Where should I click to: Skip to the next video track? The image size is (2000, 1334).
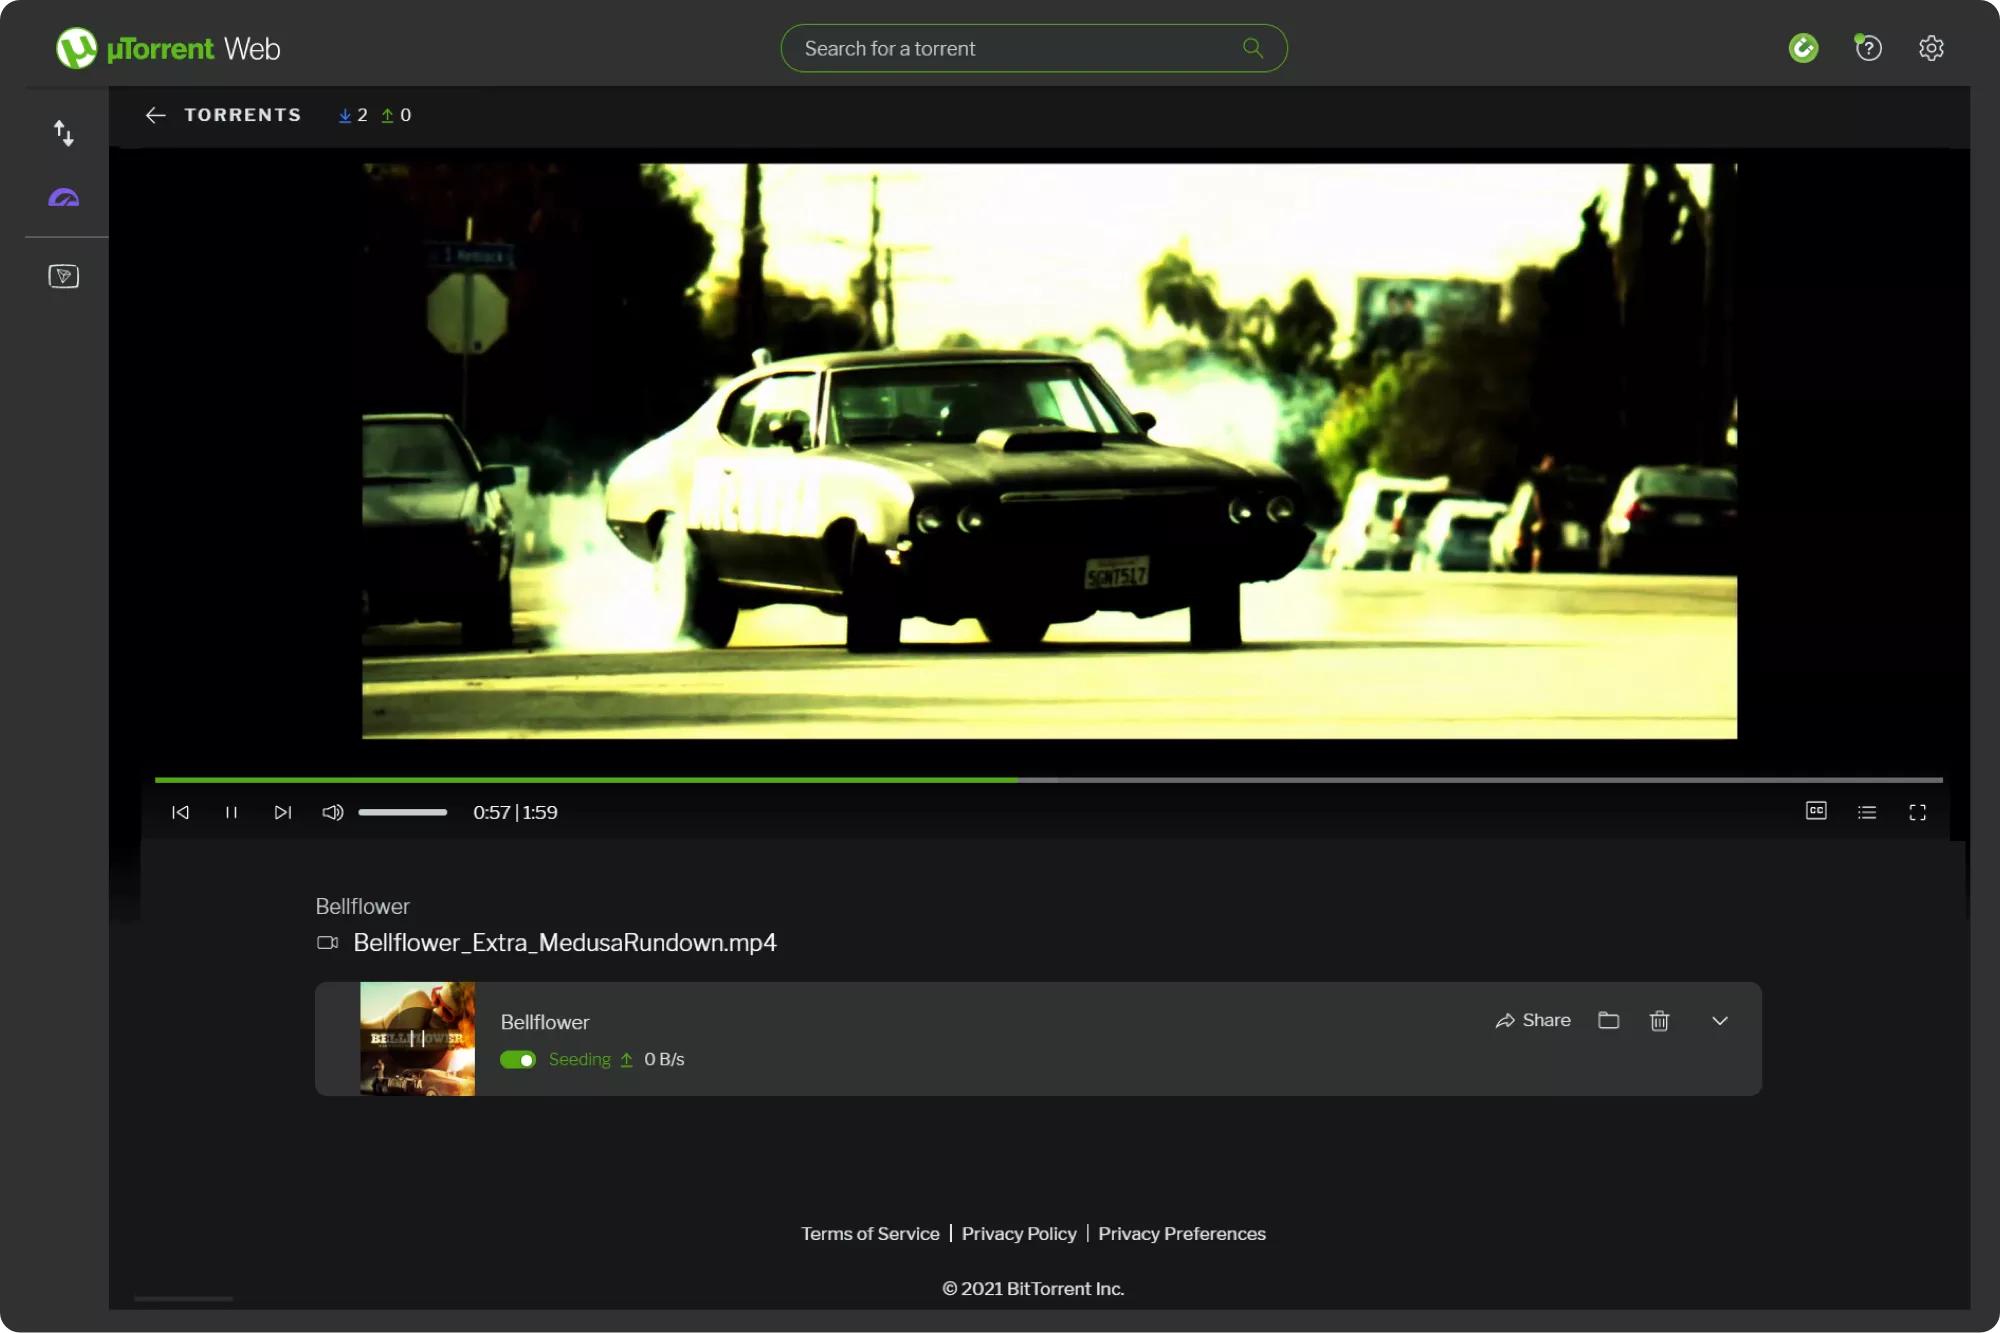click(x=283, y=812)
